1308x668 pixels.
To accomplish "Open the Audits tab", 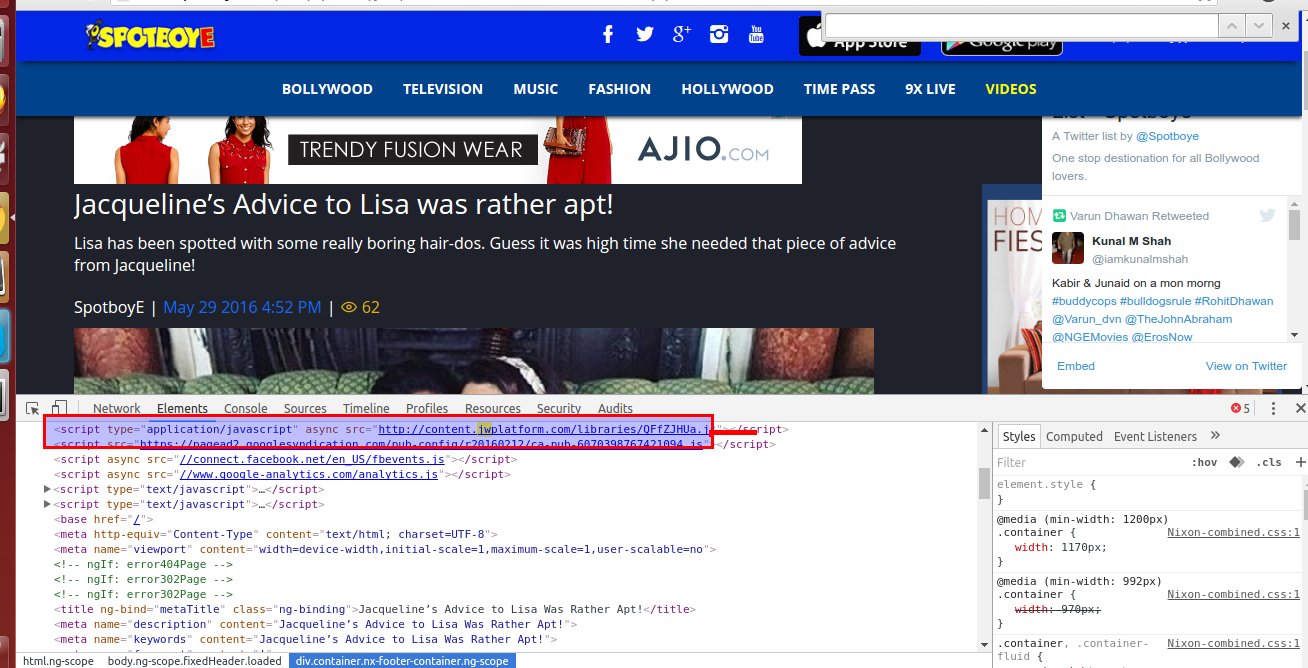I will point(615,408).
